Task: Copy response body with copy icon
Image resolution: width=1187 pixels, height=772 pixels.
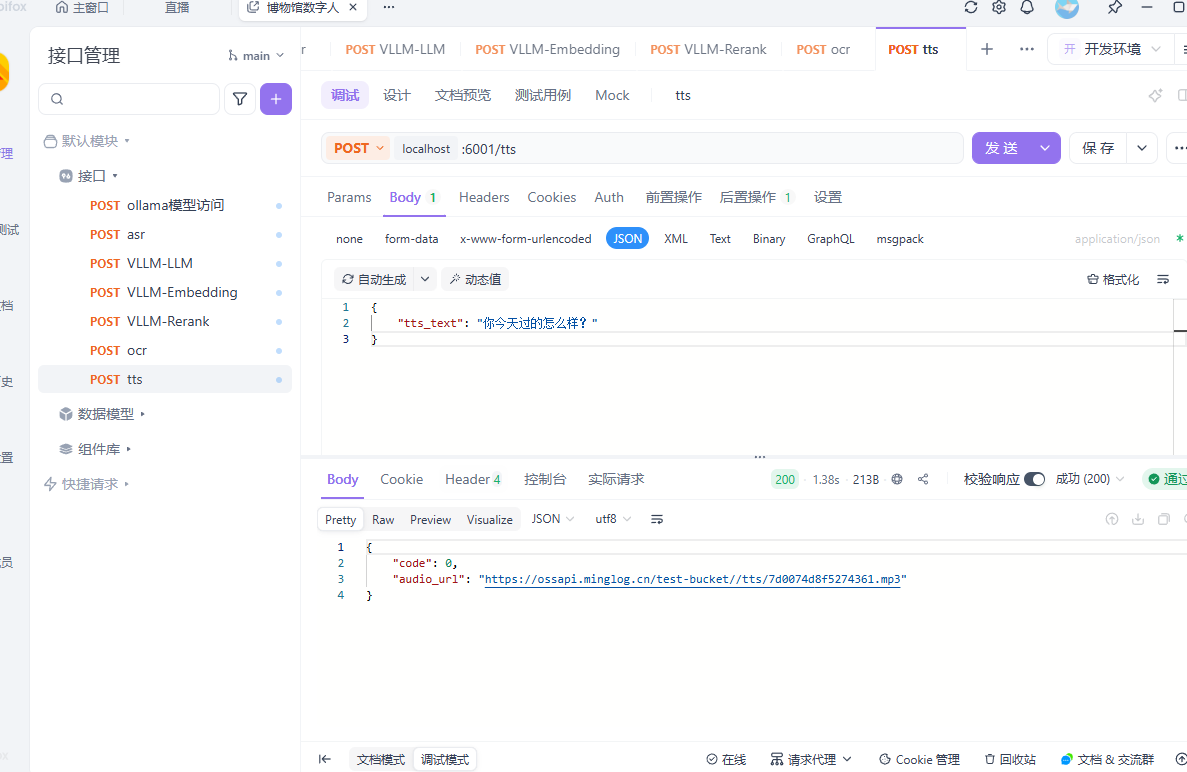Action: point(1164,519)
